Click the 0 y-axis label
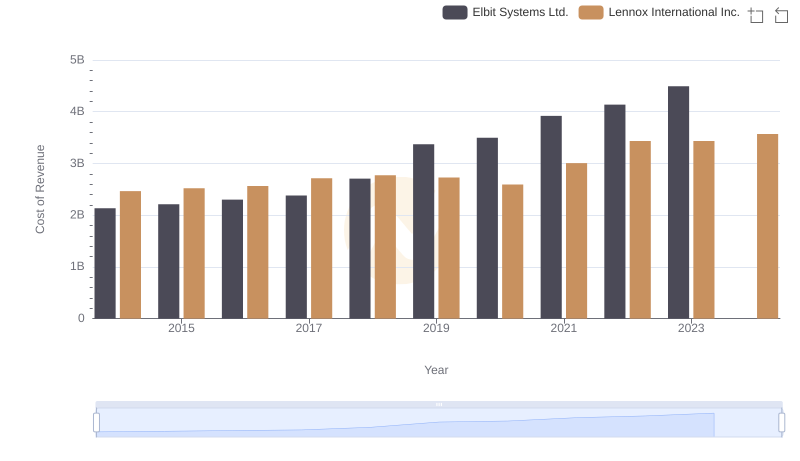Viewport: 800px width, 461px height. coord(81,319)
